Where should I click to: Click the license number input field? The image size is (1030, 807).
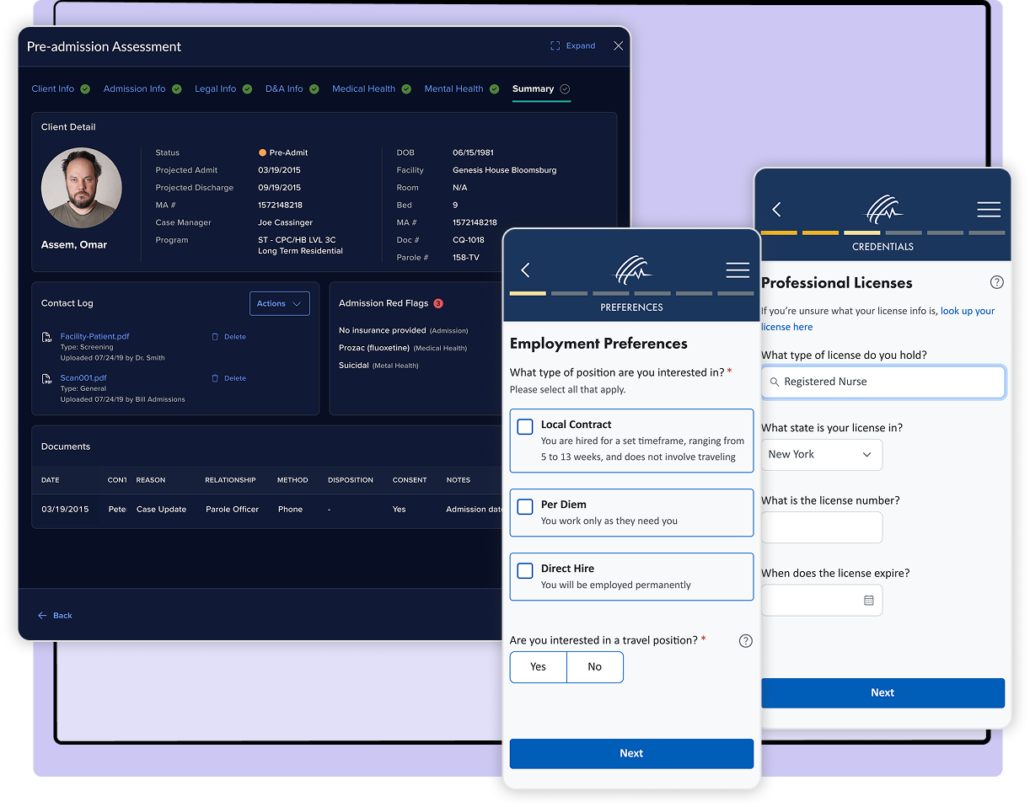[821, 527]
